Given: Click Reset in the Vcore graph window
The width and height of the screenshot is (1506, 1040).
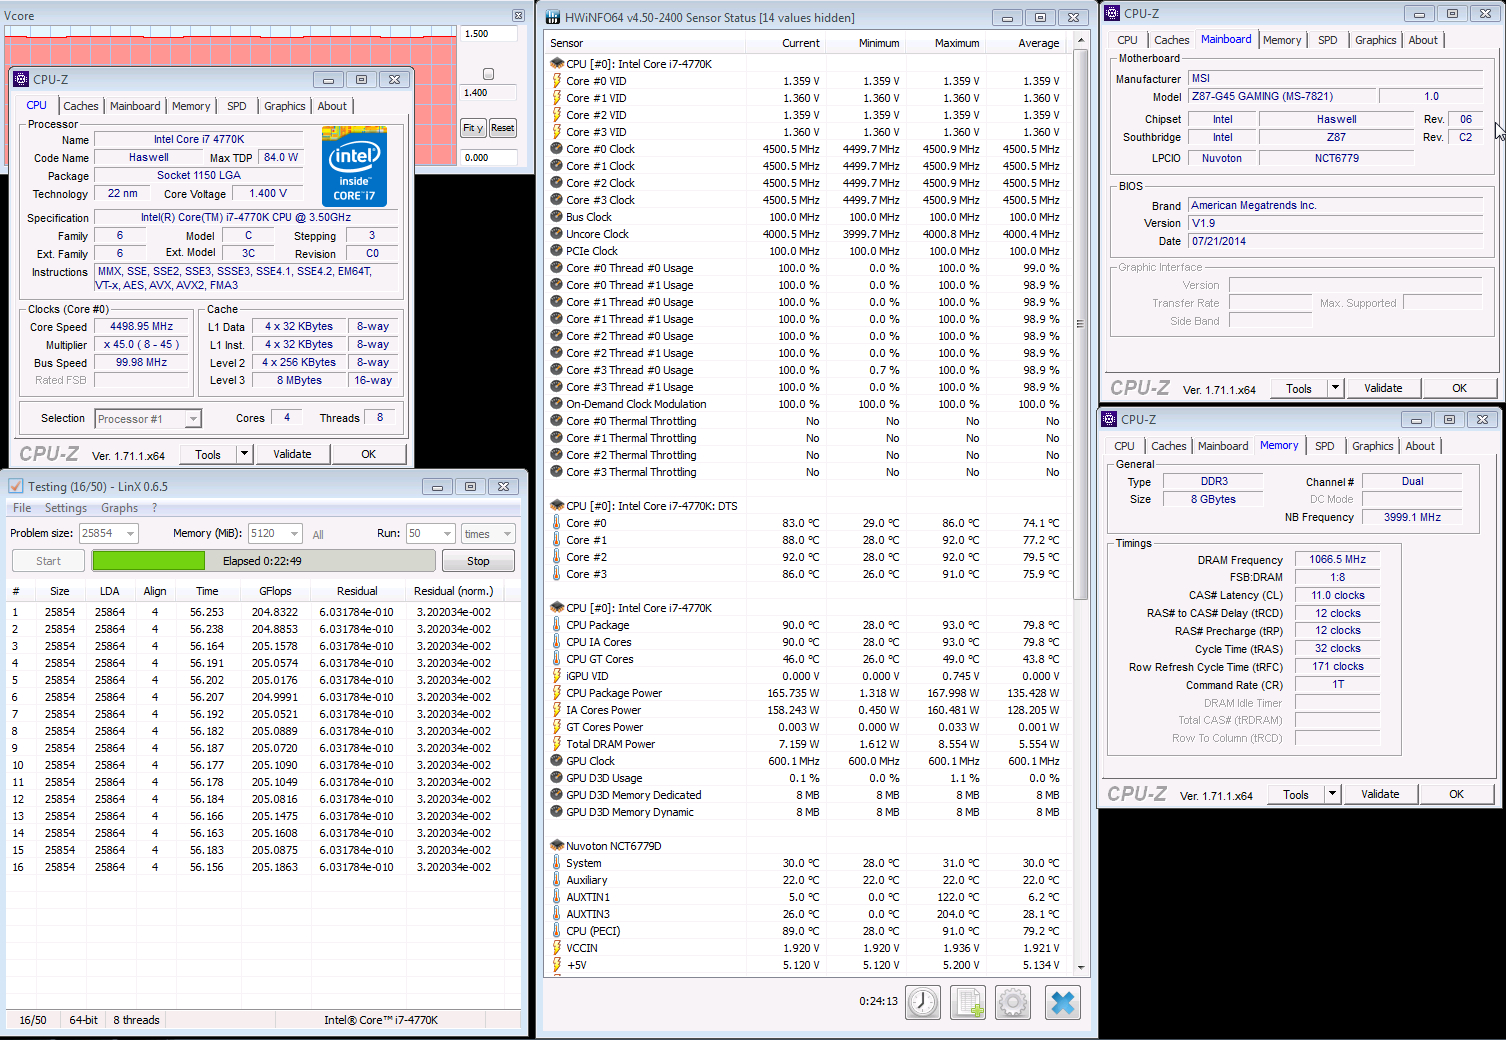Looking at the screenshot, I should pyautogui.click(x=503, y=128).
